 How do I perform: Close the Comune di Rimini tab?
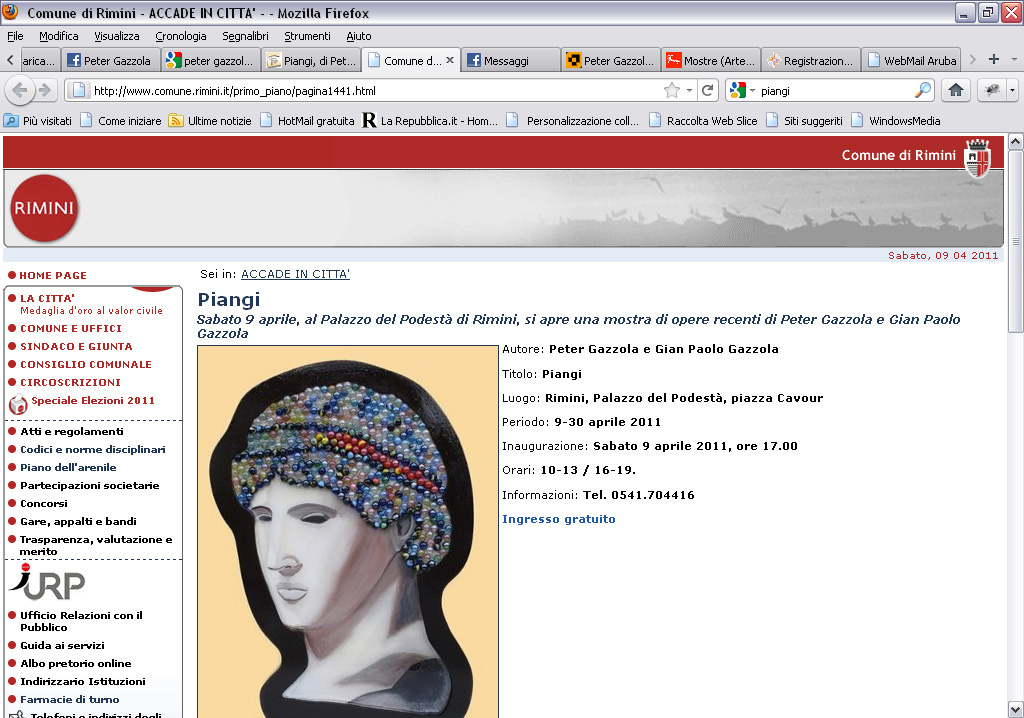pos(449,60)
